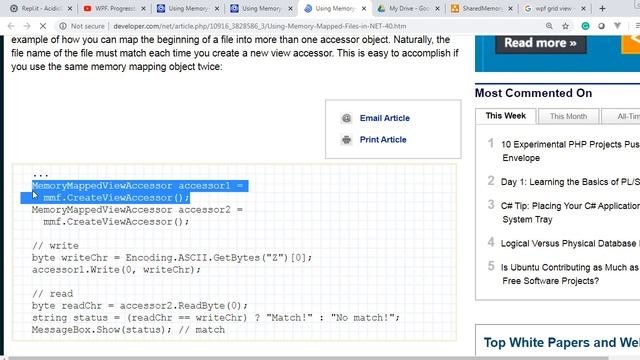Screen dimensions: 640x360
Task: Open 10 Experimental PHP Projects article
Action: [x=570, y=151]
